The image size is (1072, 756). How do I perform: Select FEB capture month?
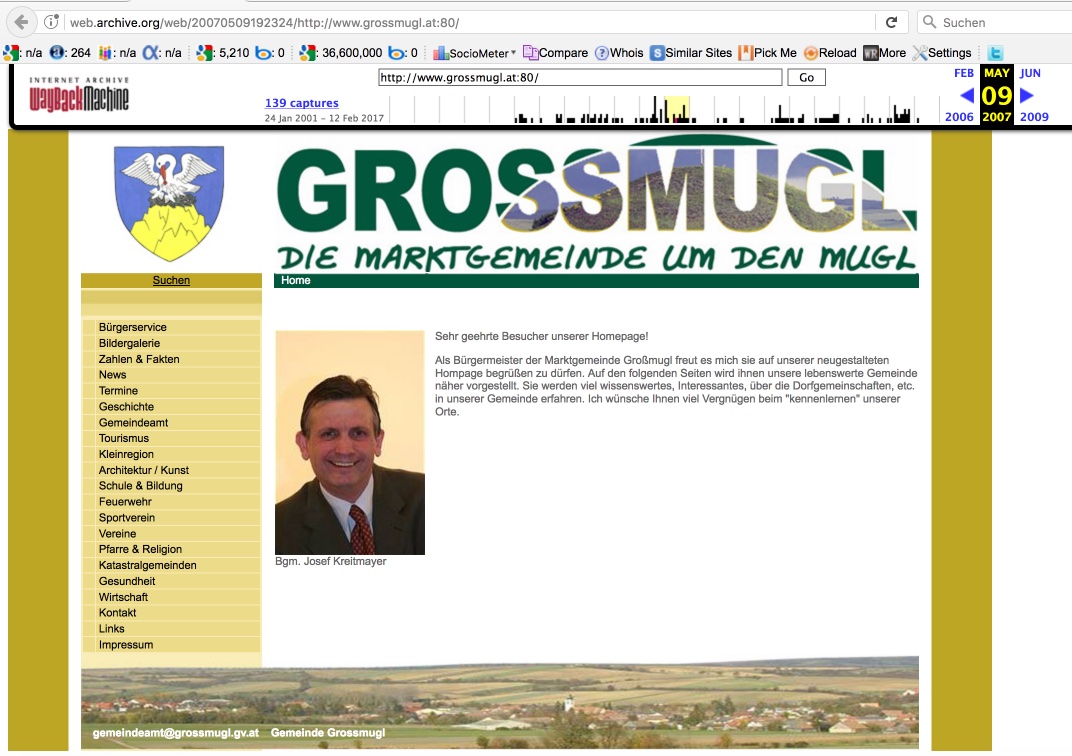(x=964, y=73)
